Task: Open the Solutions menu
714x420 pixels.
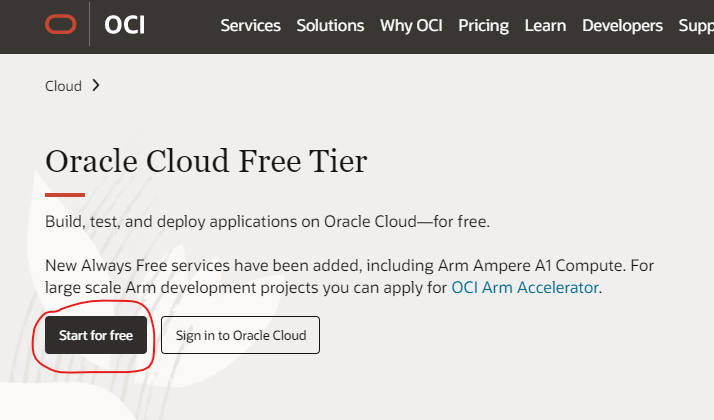Action: pos(330,26)
